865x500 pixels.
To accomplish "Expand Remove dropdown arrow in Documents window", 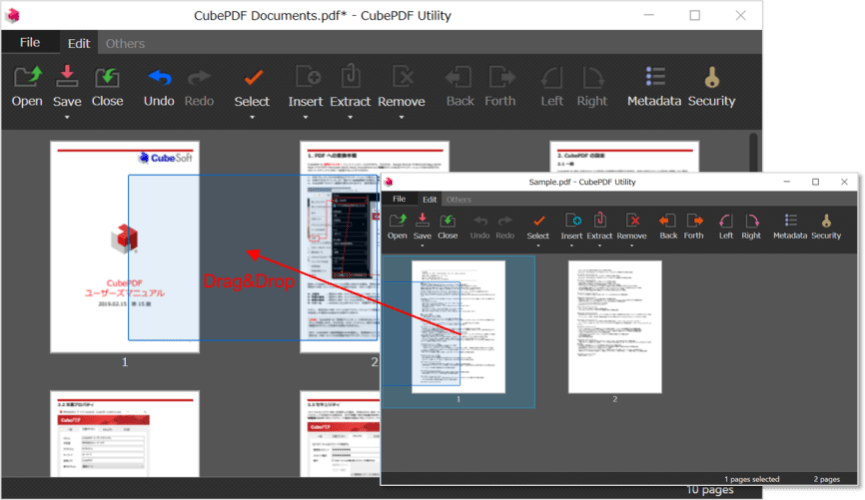I will 402,117.
